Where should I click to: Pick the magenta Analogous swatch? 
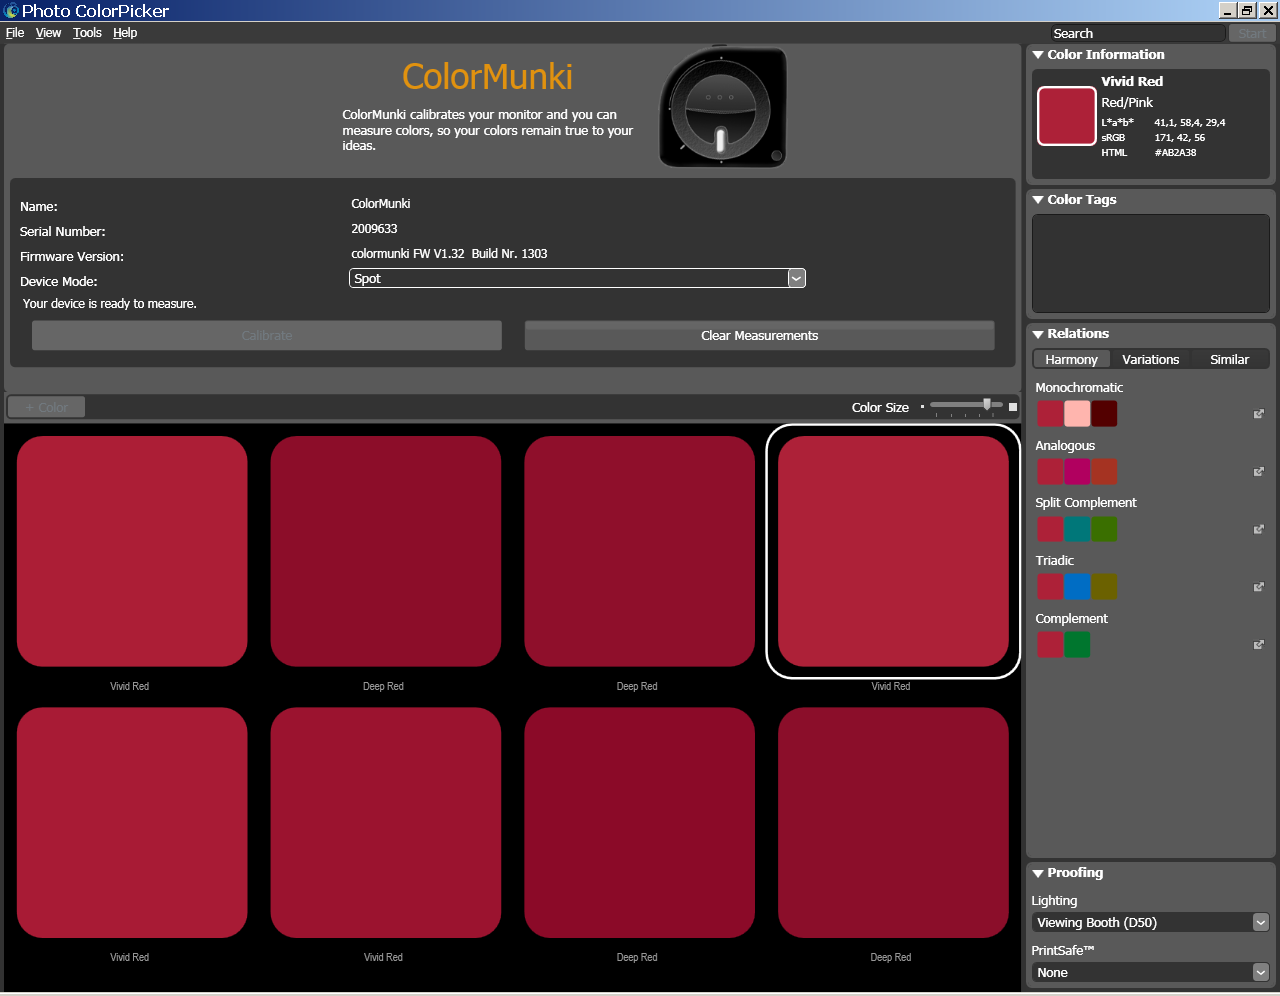point(1077,472)
